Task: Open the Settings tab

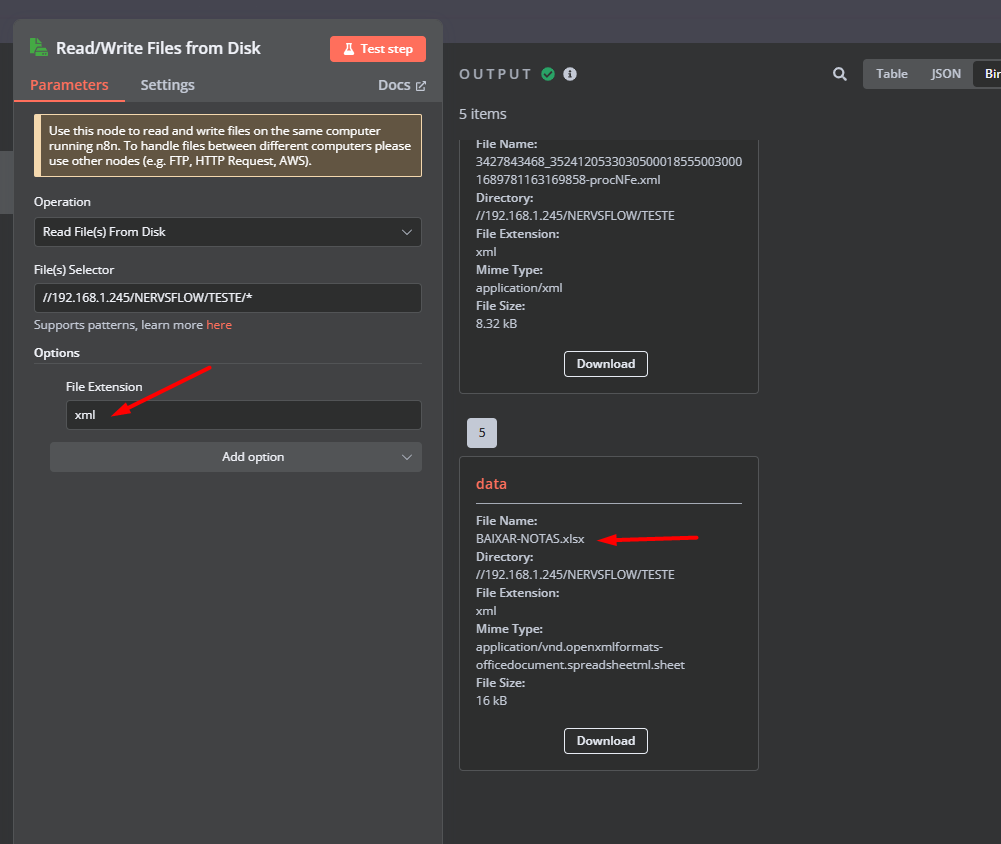Action: click(x=167, y=85)
